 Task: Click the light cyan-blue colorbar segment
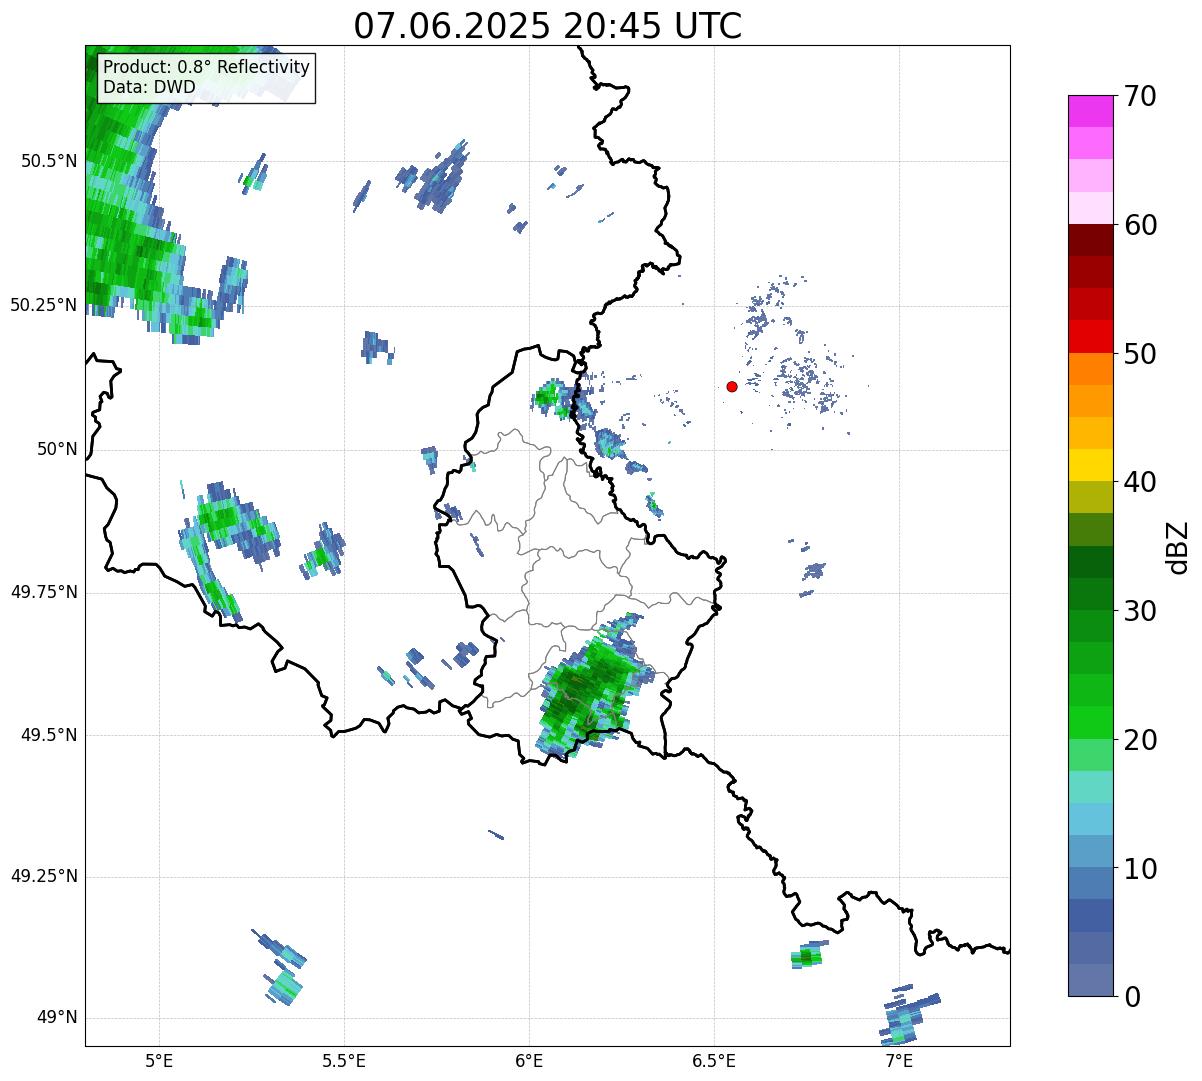1091,819
